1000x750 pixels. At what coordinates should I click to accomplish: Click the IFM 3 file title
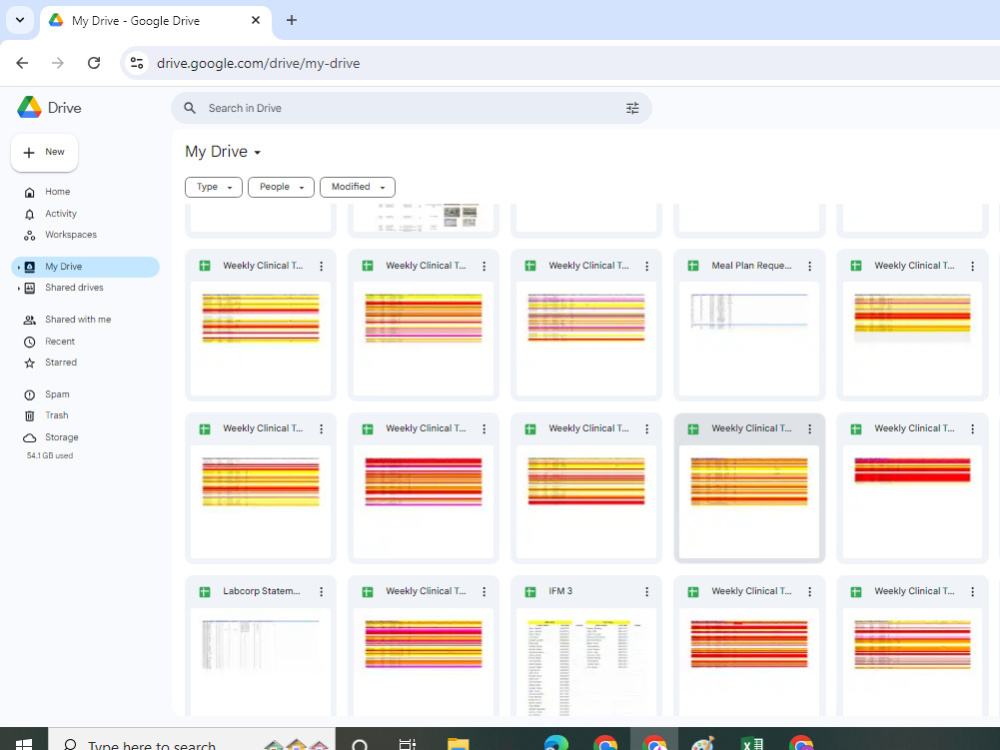tap(561, 591)
